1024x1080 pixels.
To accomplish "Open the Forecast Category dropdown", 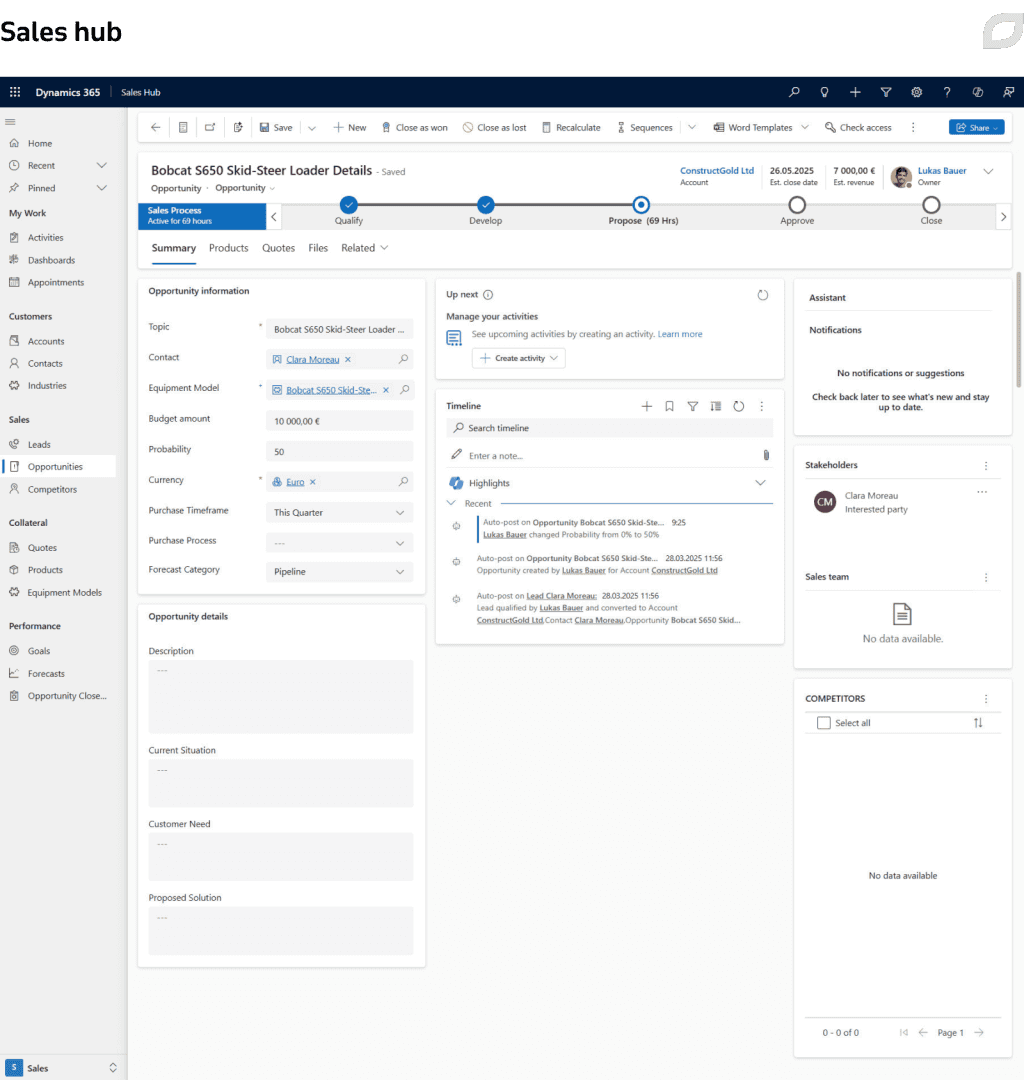I will click(339, 572).
